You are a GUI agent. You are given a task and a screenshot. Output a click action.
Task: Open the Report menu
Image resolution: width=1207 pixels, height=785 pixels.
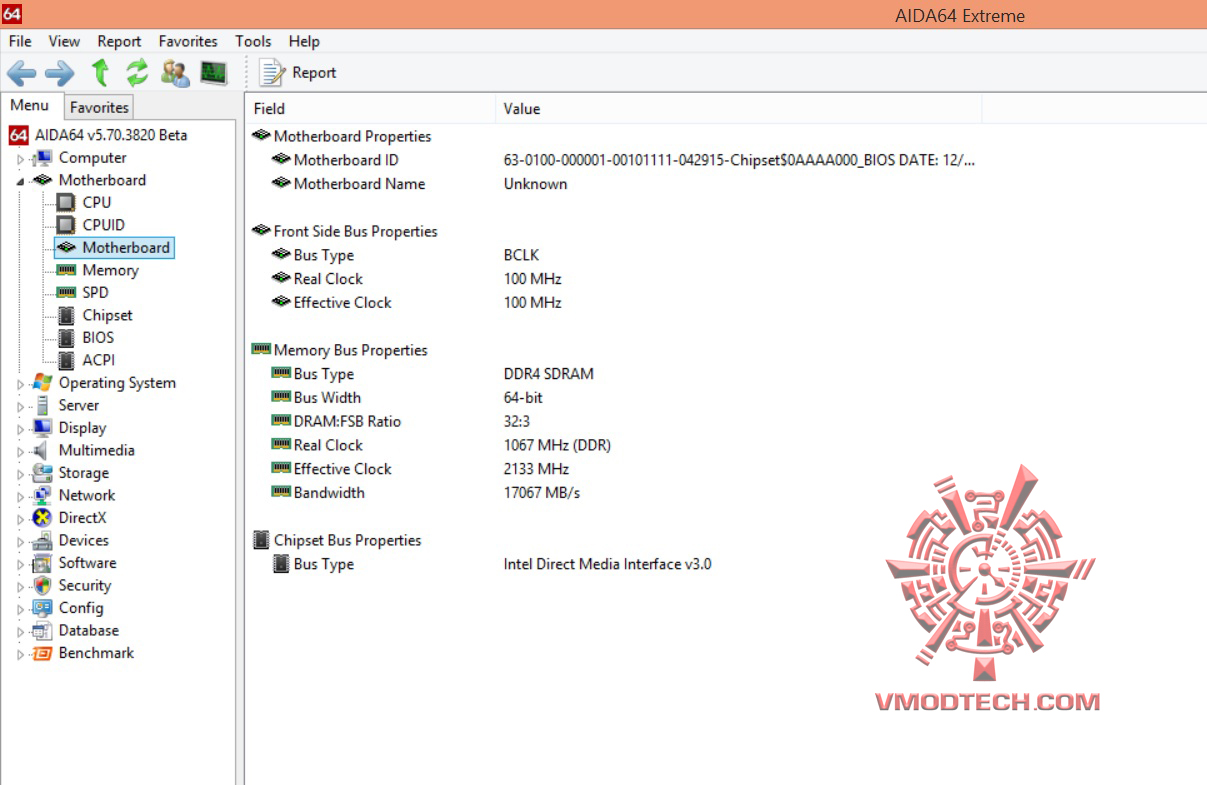coord(119,41)
